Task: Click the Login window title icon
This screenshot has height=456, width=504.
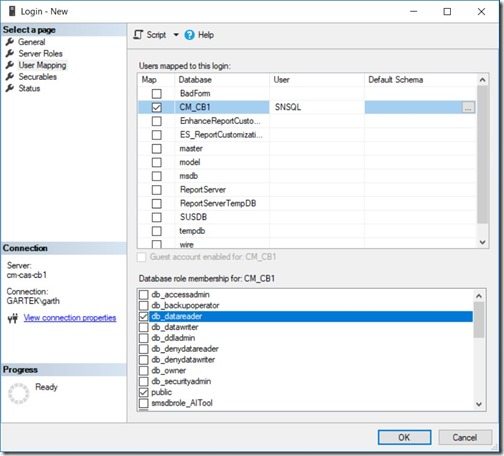Action: click(x=12, y=11)
